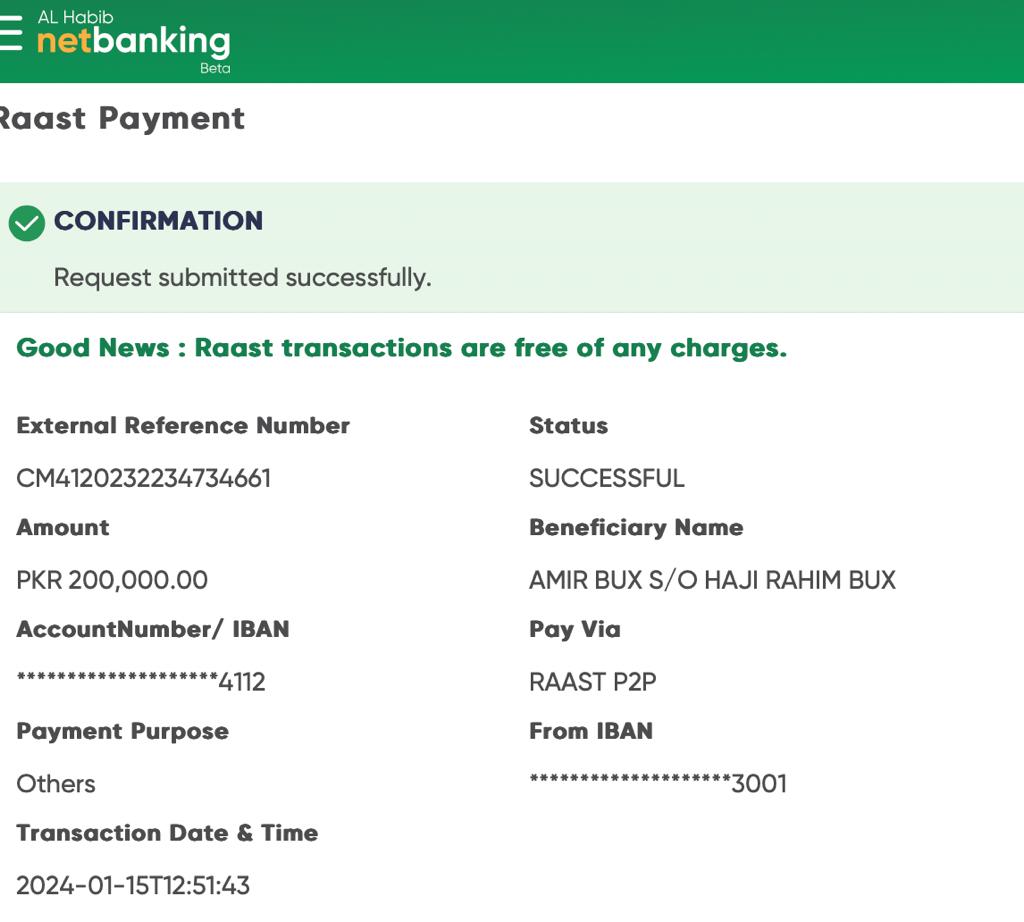Click the Beneficiary Name field label

(636, 527)
